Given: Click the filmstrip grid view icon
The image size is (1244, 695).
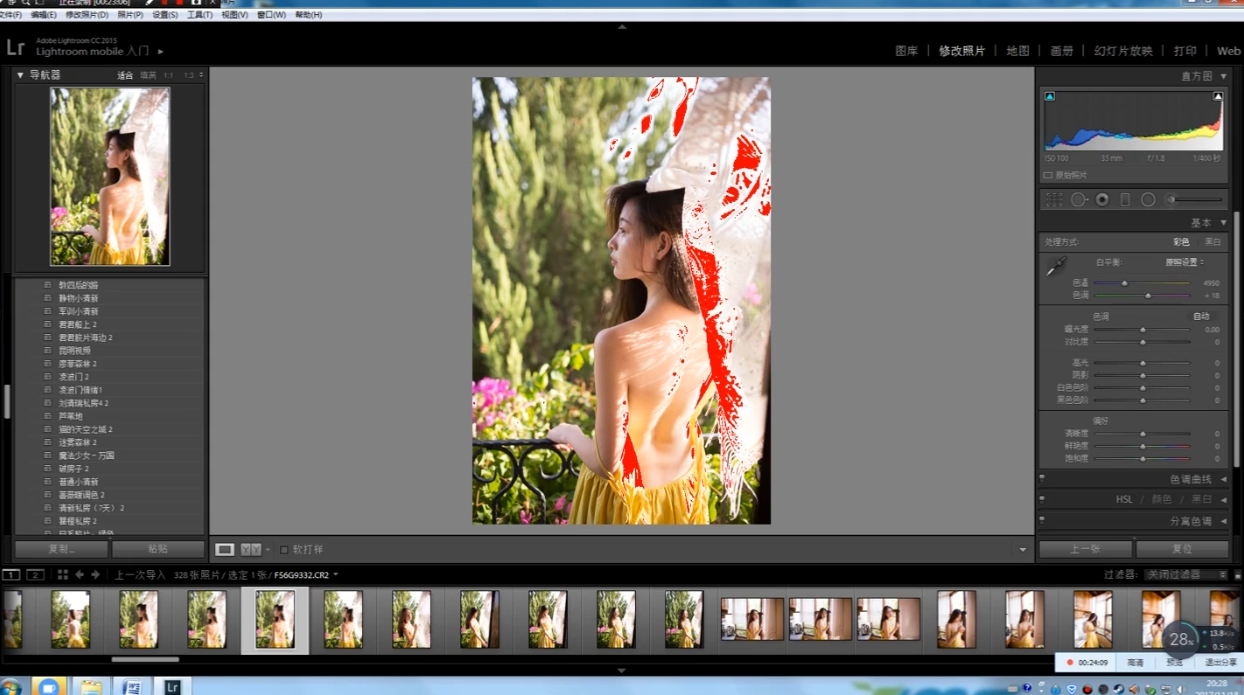Looking at the screenshot, I should tap(62, 575).
